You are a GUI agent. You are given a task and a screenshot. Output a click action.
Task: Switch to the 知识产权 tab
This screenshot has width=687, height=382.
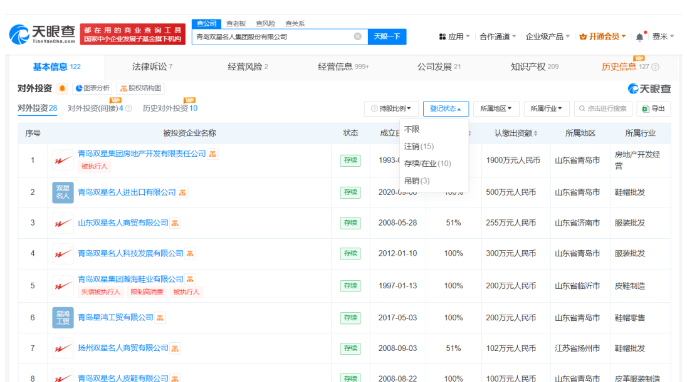[x=535, y=67]
